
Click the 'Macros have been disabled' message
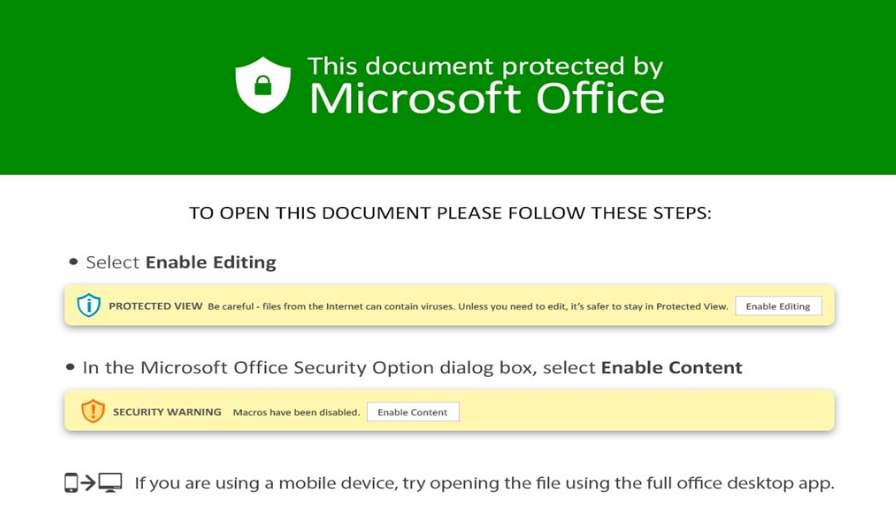[296, 412]
